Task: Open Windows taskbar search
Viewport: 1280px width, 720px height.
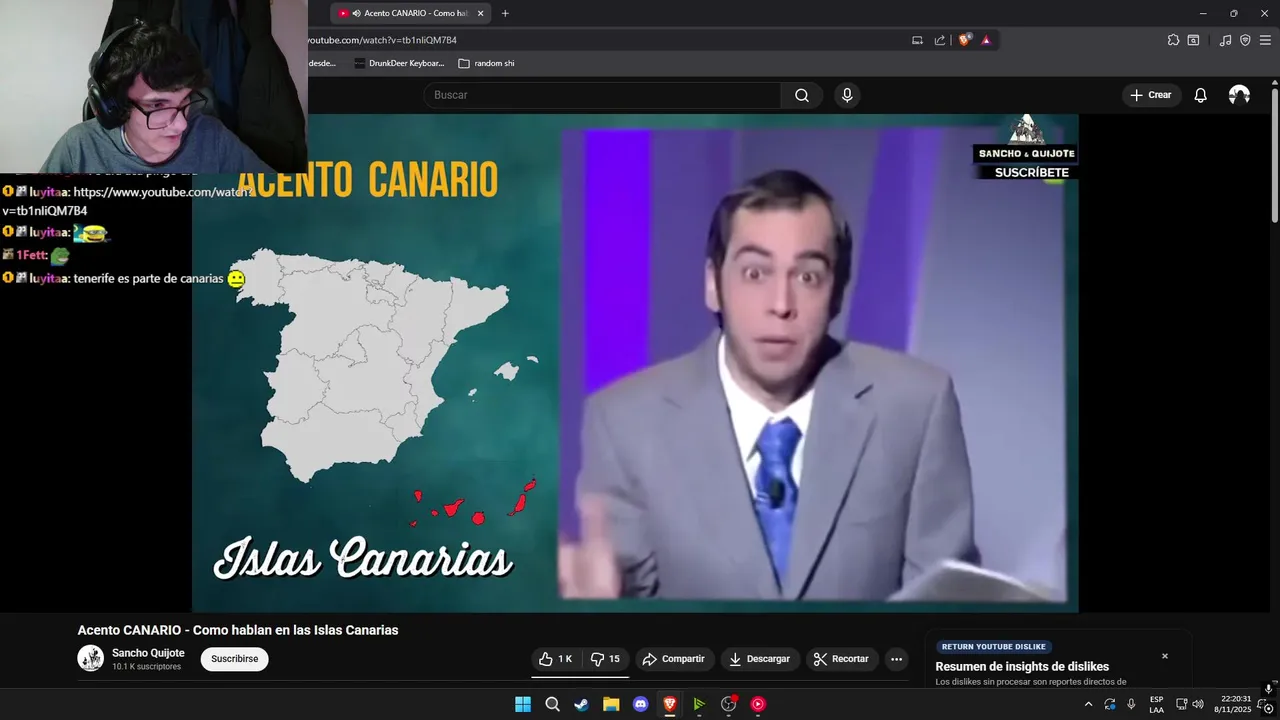Action: 552,704
